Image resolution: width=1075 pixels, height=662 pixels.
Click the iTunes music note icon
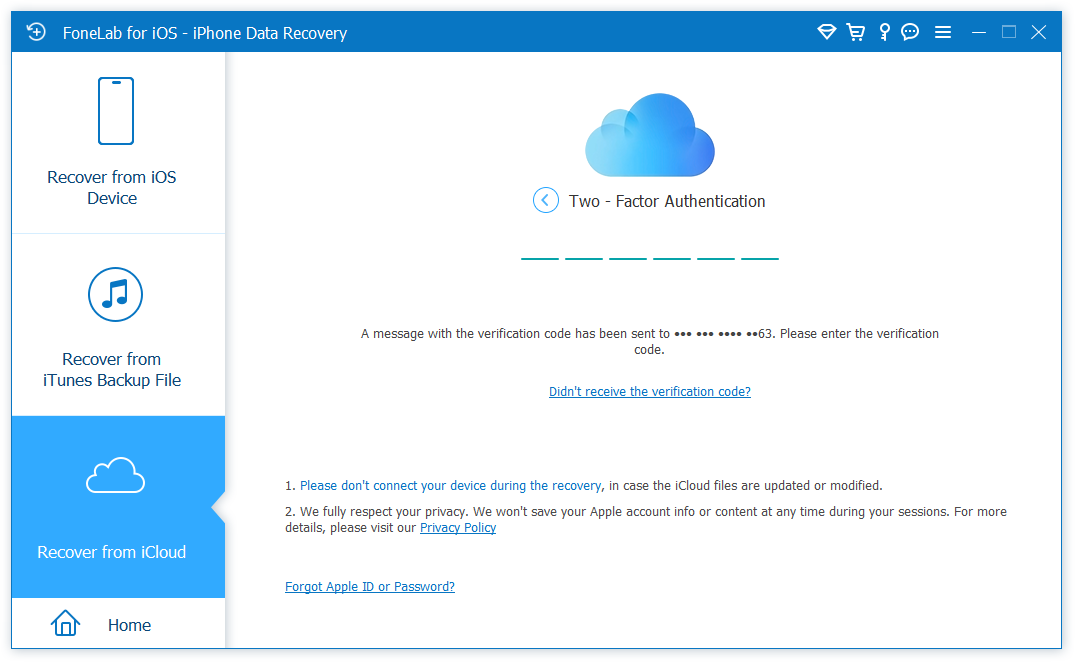[115, 295]
